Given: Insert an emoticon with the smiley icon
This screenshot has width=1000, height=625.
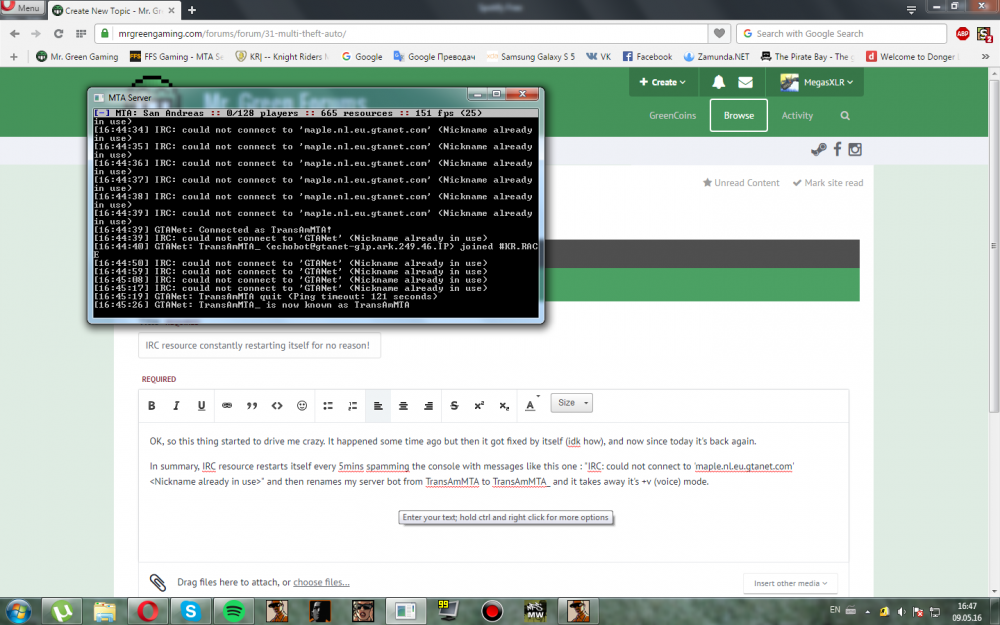Looking at the screenshot, I should click(302, 405).
